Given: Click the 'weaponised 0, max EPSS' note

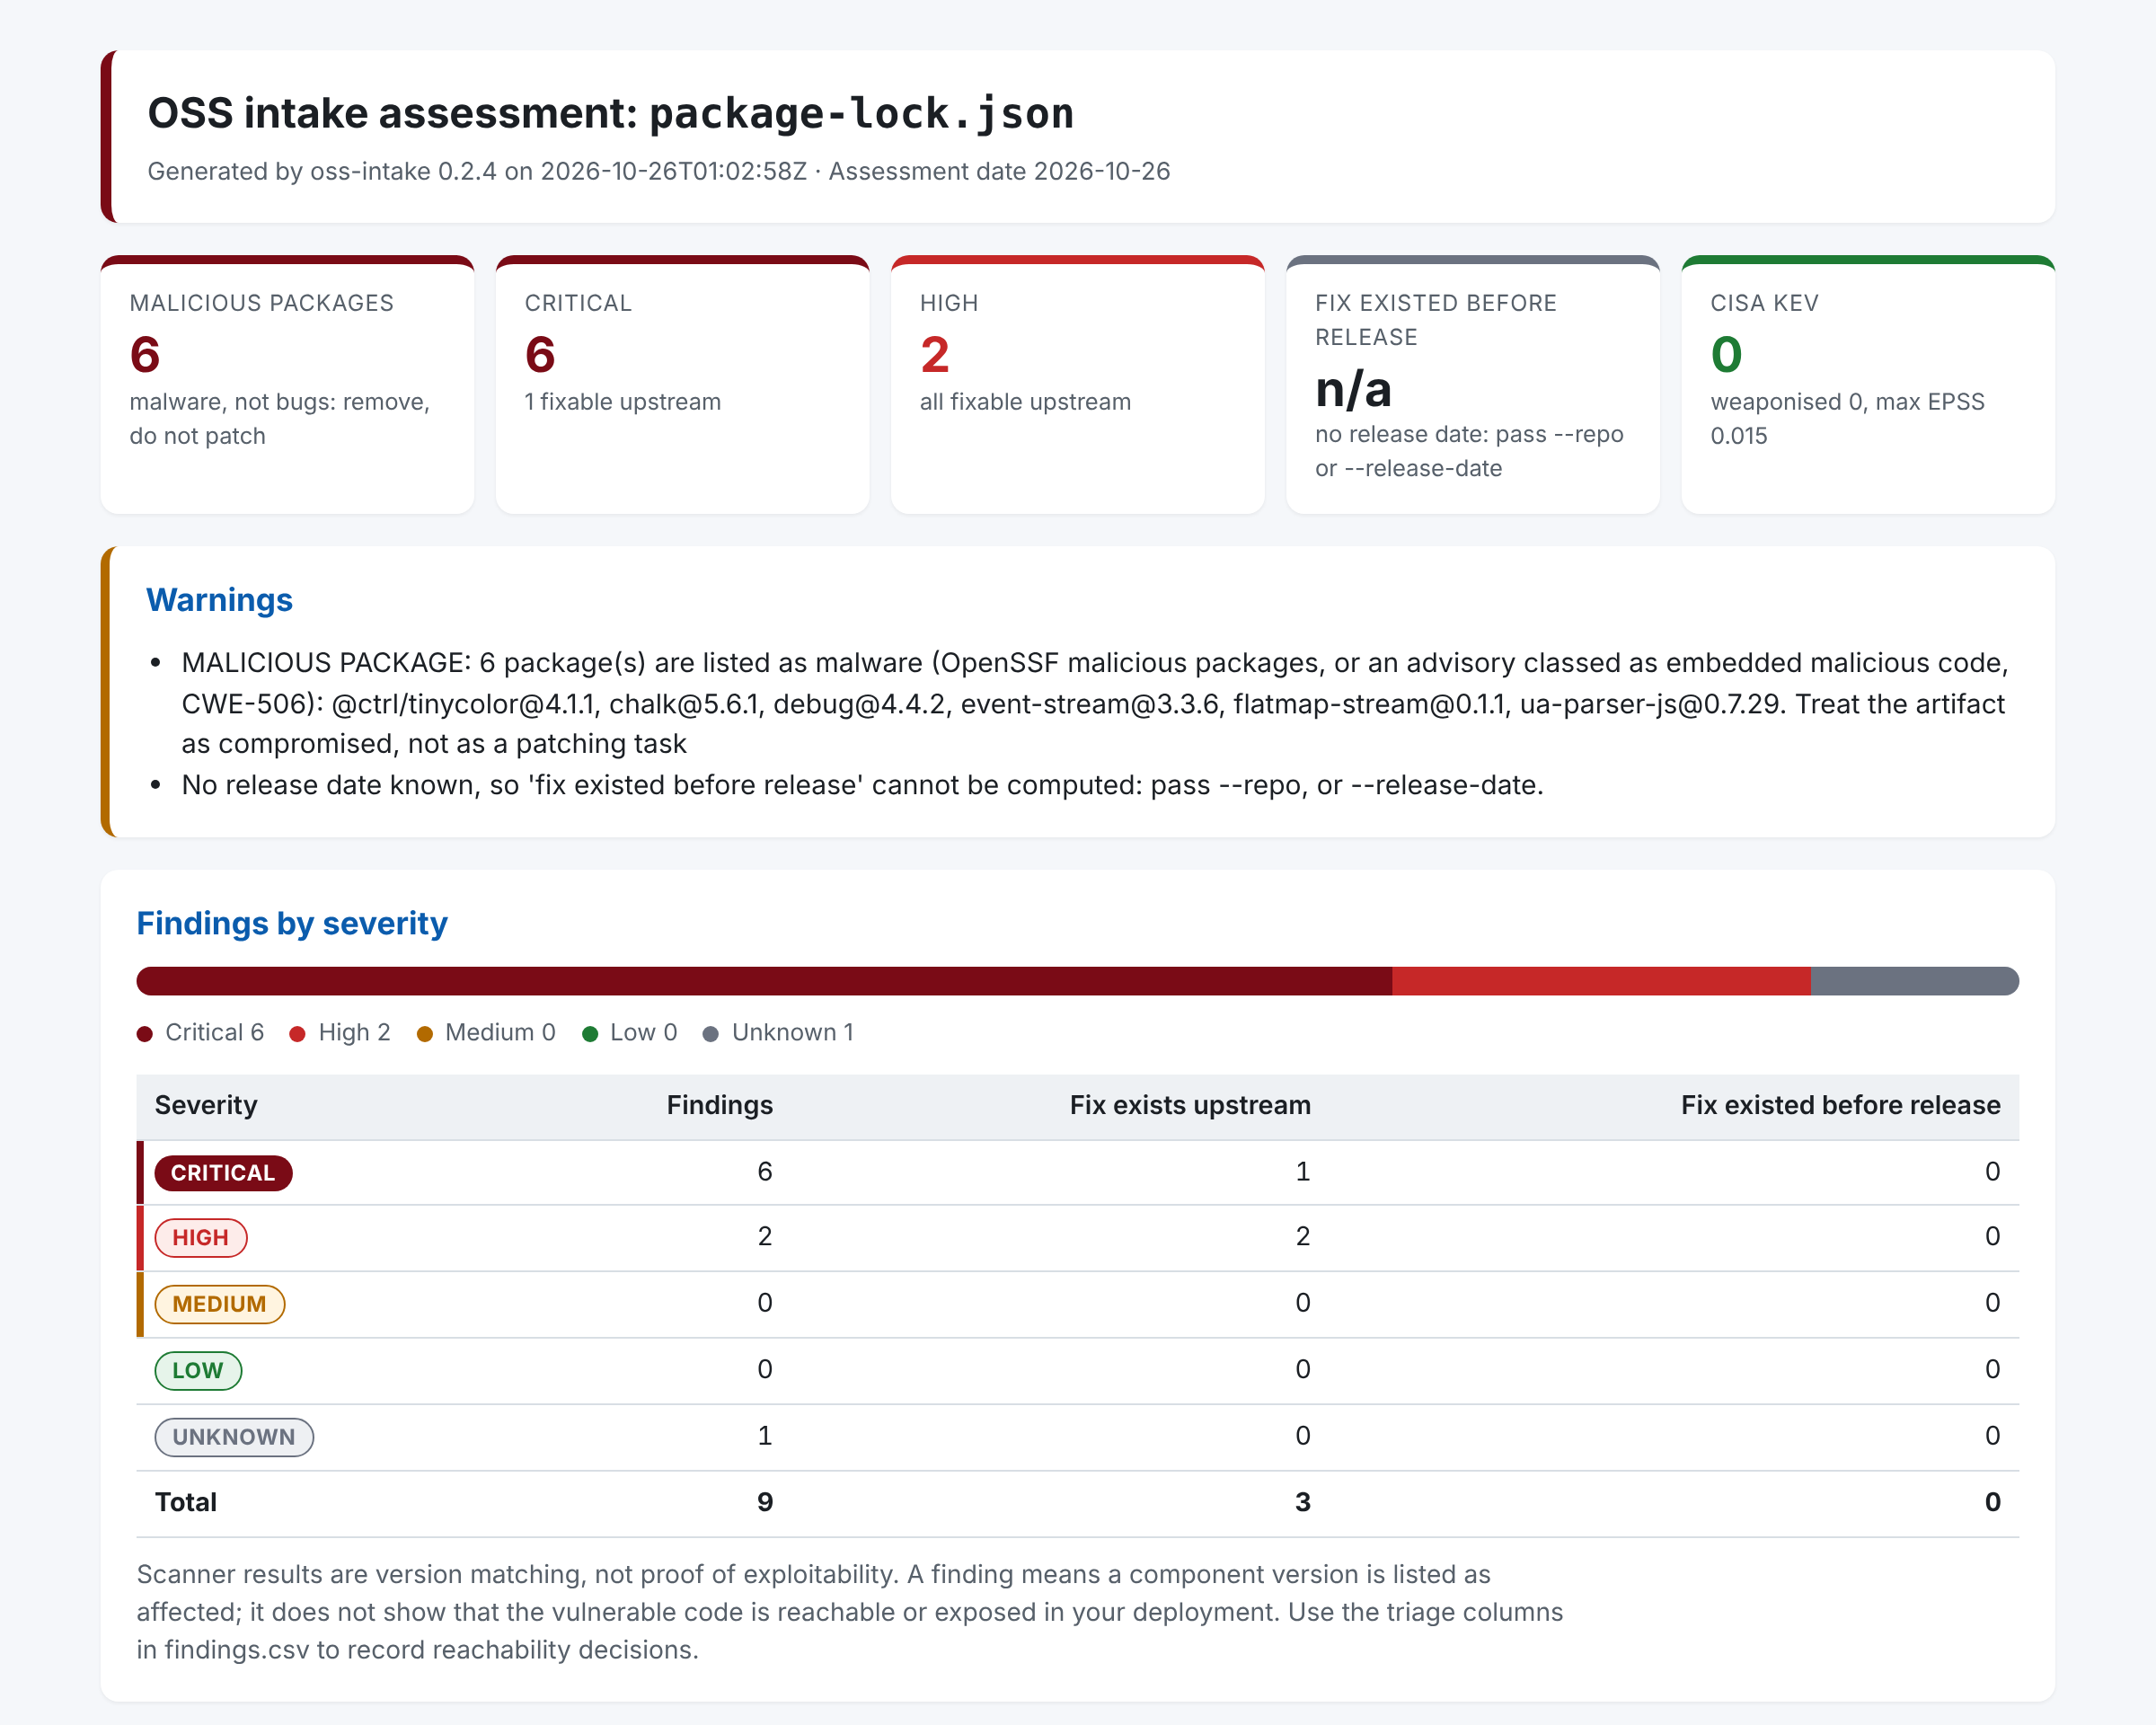Looking at the screenshot, I should (1848, 419).
